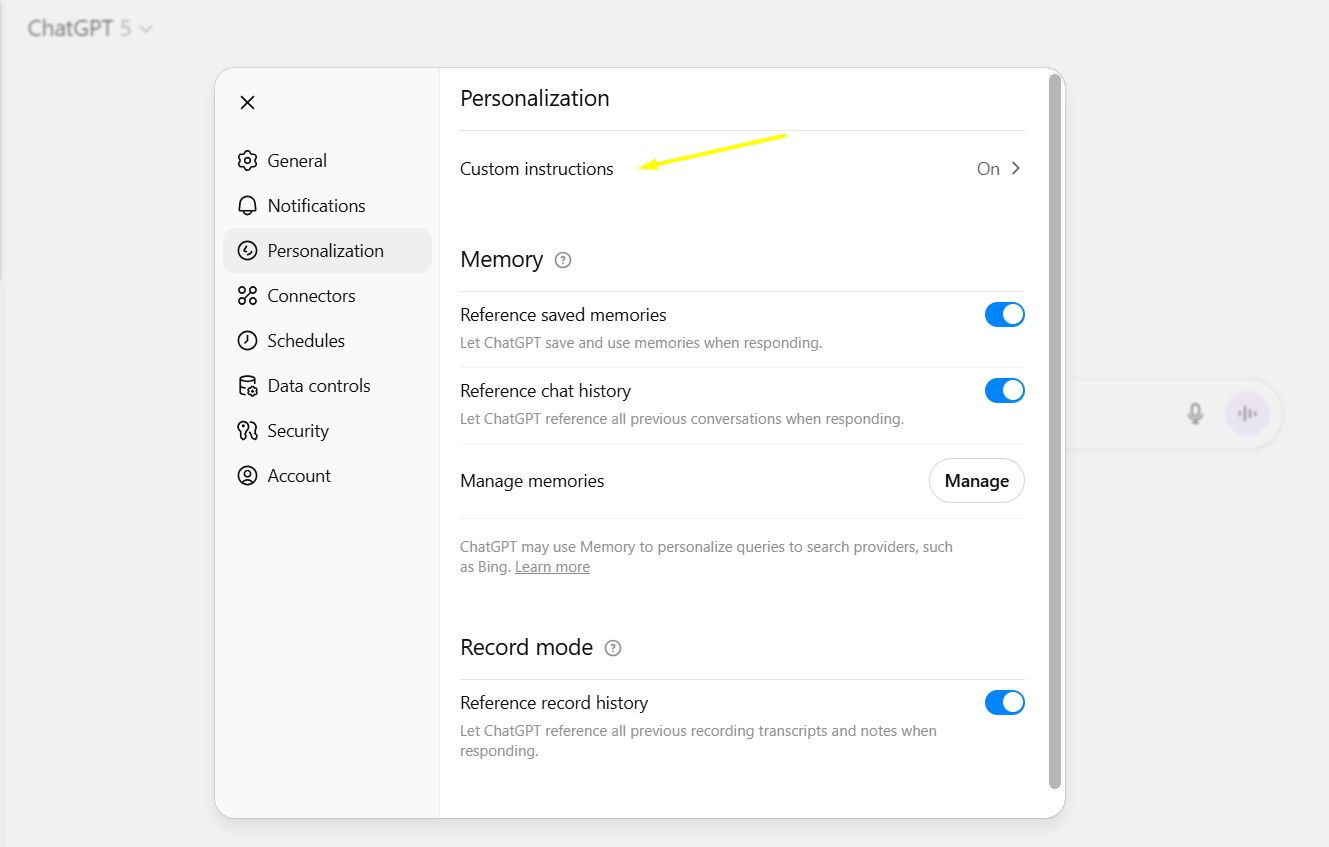Toggle Reference record history switch
This screenshot has width=1329, height=847.
tap(1004, 703)
